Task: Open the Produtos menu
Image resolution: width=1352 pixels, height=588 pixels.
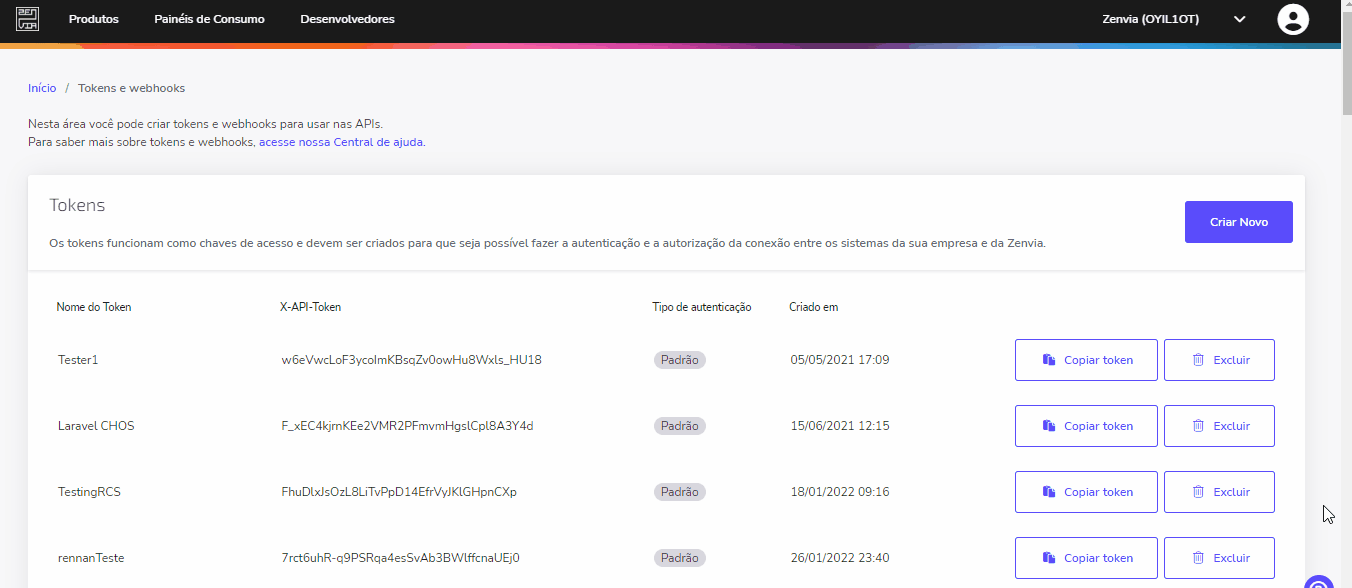Action: (x=94, y=19)
